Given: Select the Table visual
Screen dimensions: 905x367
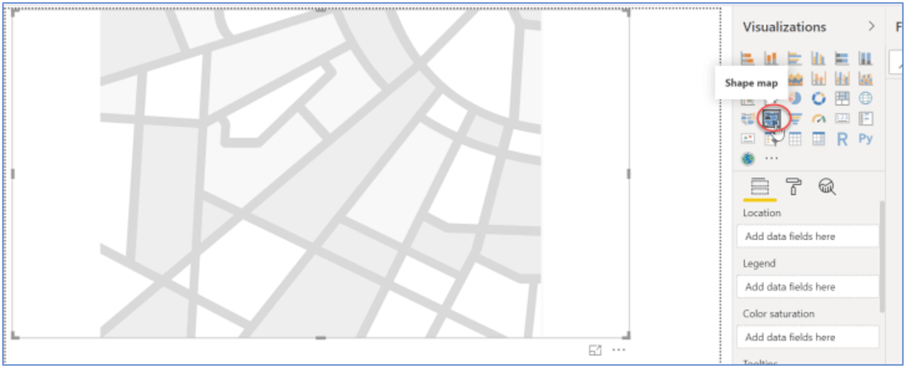Looking at the screenshot, I should click(x=795, y=139).
